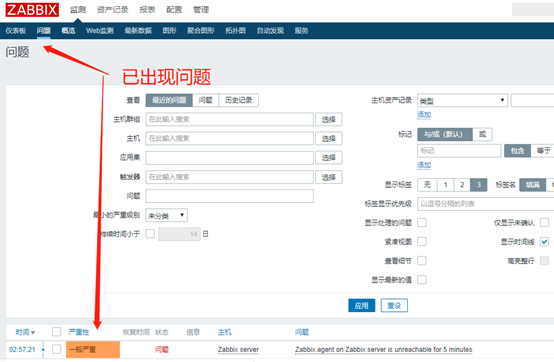Check the row checkbox for 02:57:21 problem
This screenshot has width=554, height=362.
pyautogui.click(x=57, y=349)
